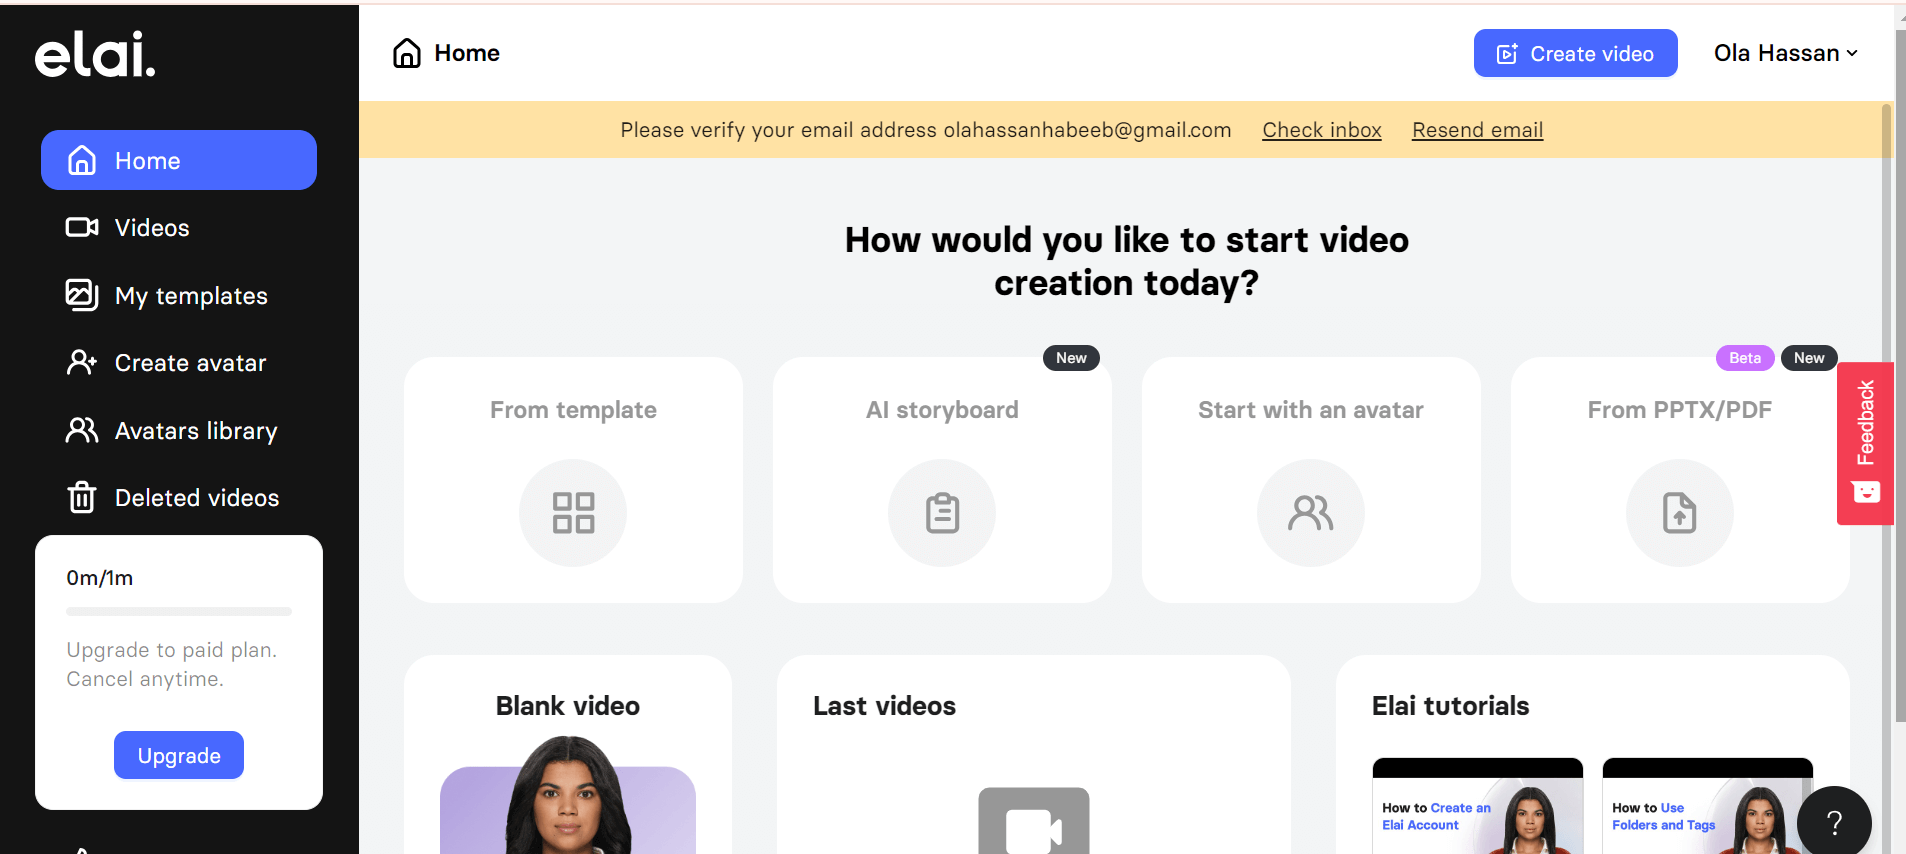The height and width of the screenshot is (854, 1906).
Task: Click the 0m/1m usage text
Action: coord(100,578)
